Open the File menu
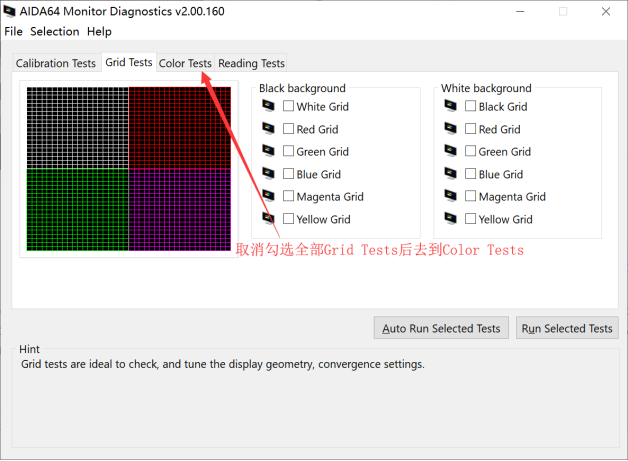628x461 pixels. click(x=13, y=31)
